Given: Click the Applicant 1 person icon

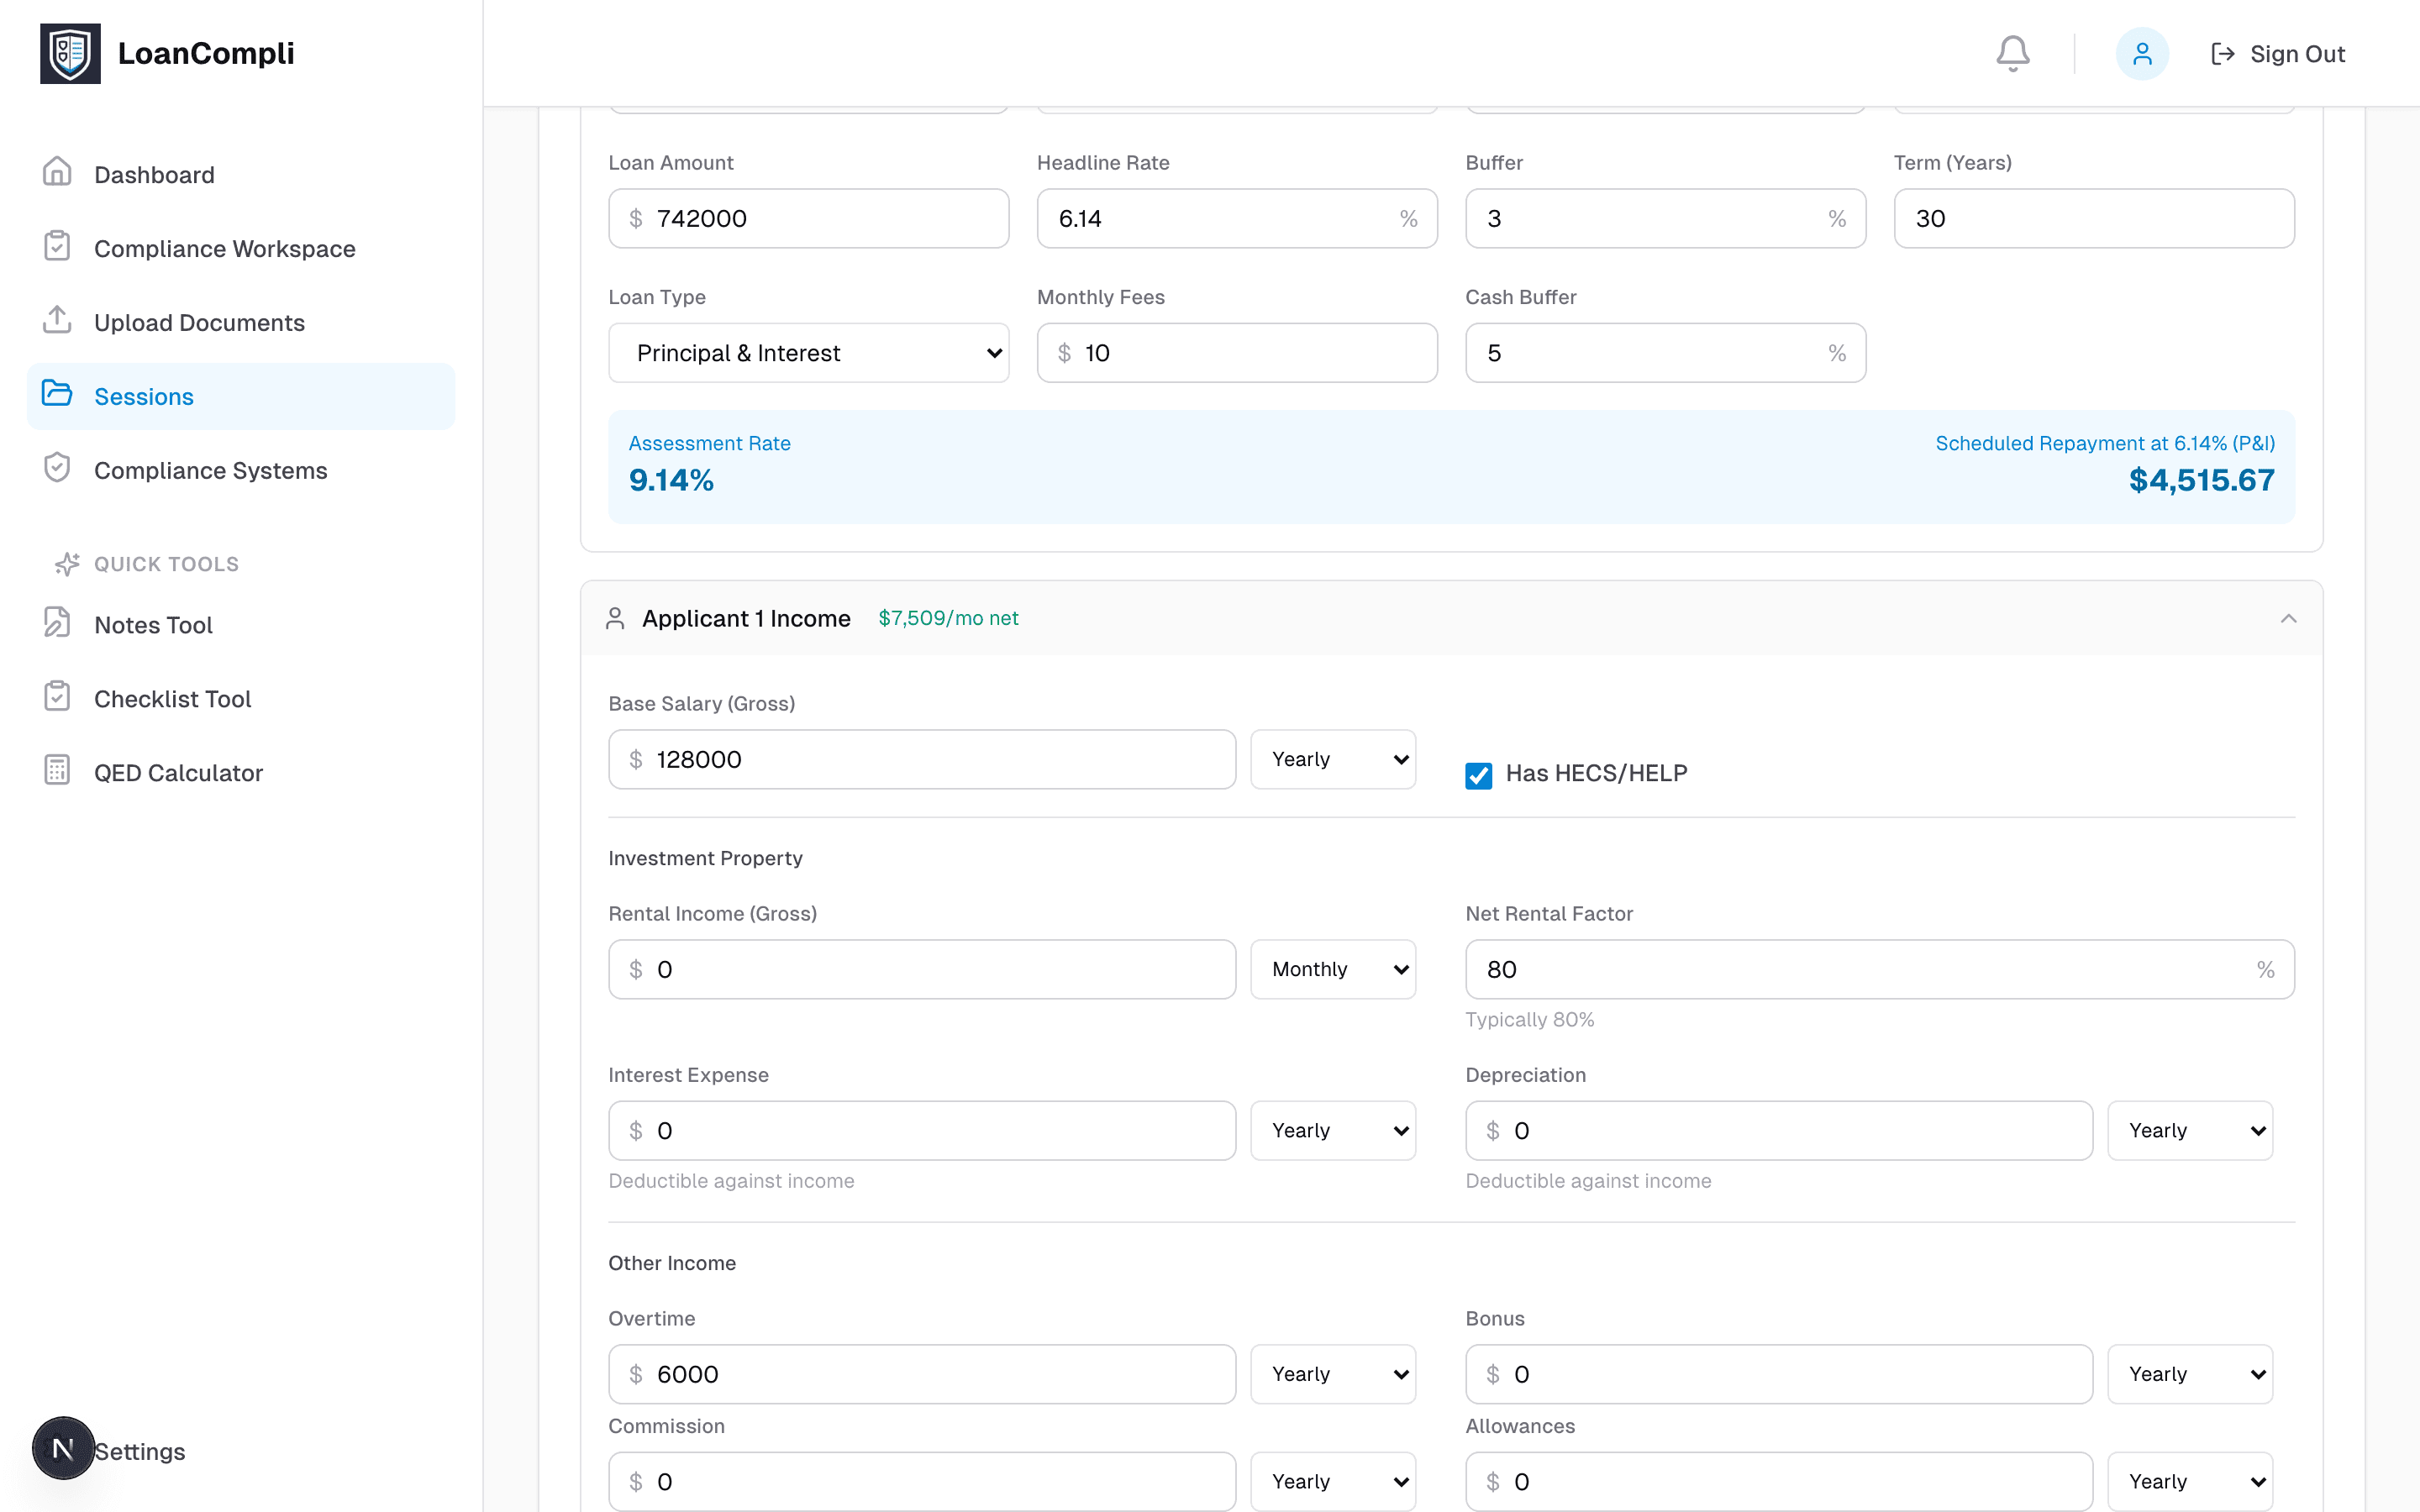Looking at the screenshot, I should click(x=615, y=618).
